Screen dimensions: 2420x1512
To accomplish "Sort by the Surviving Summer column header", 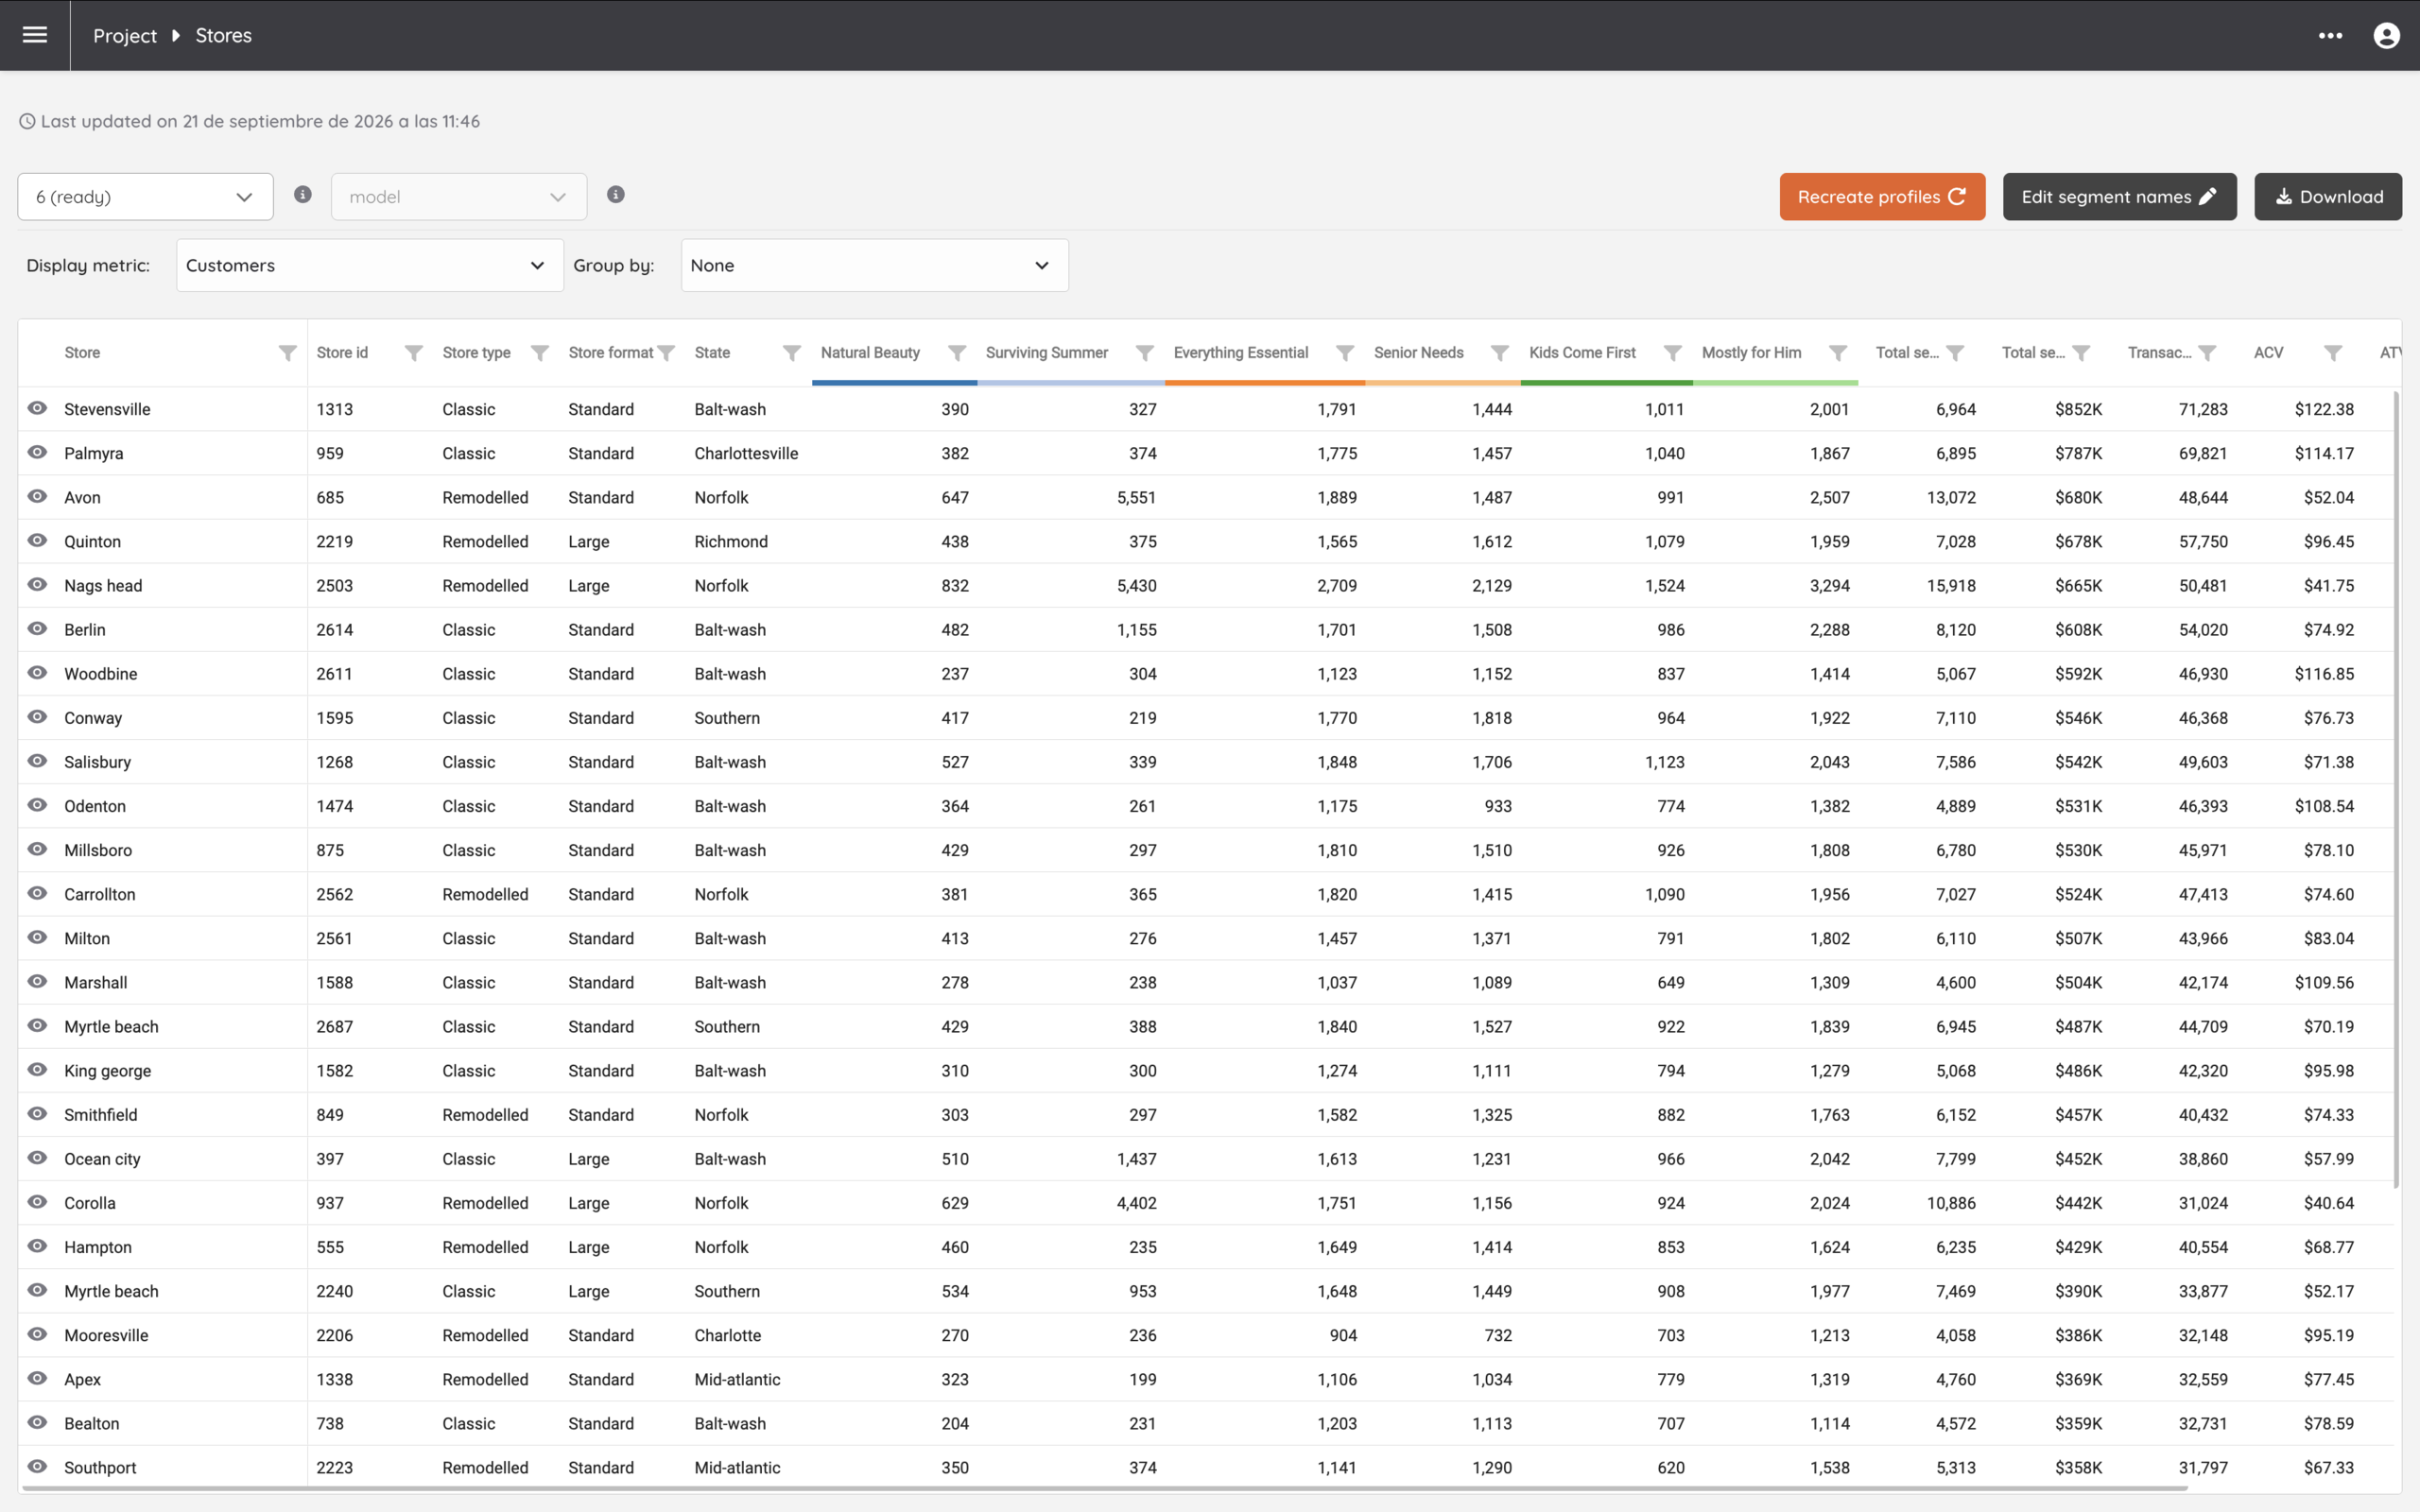I will (x=1047, y=353).
